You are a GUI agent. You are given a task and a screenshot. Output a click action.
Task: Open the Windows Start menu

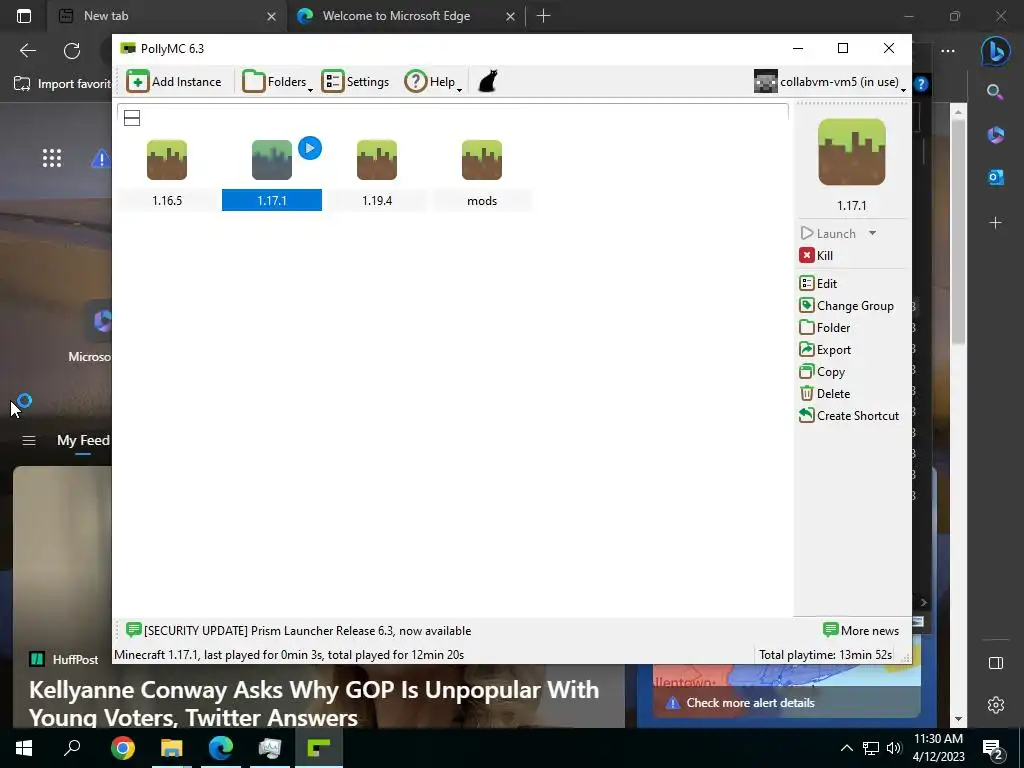(24, 748)
